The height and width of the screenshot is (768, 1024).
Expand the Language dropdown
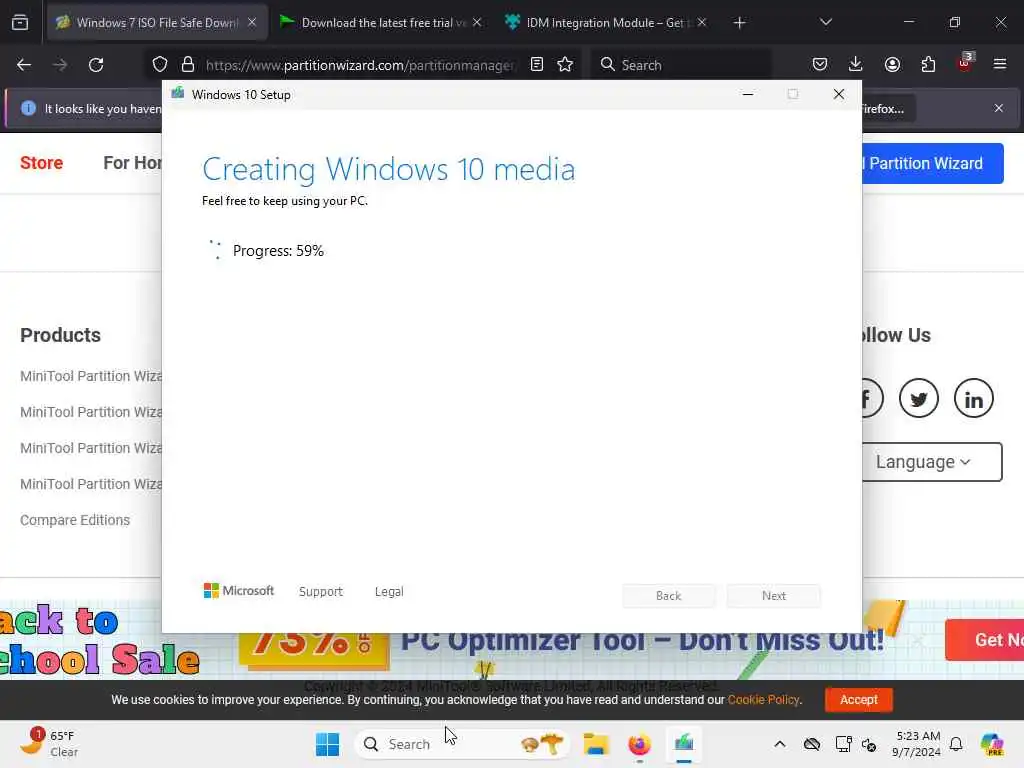click(931, 462)
